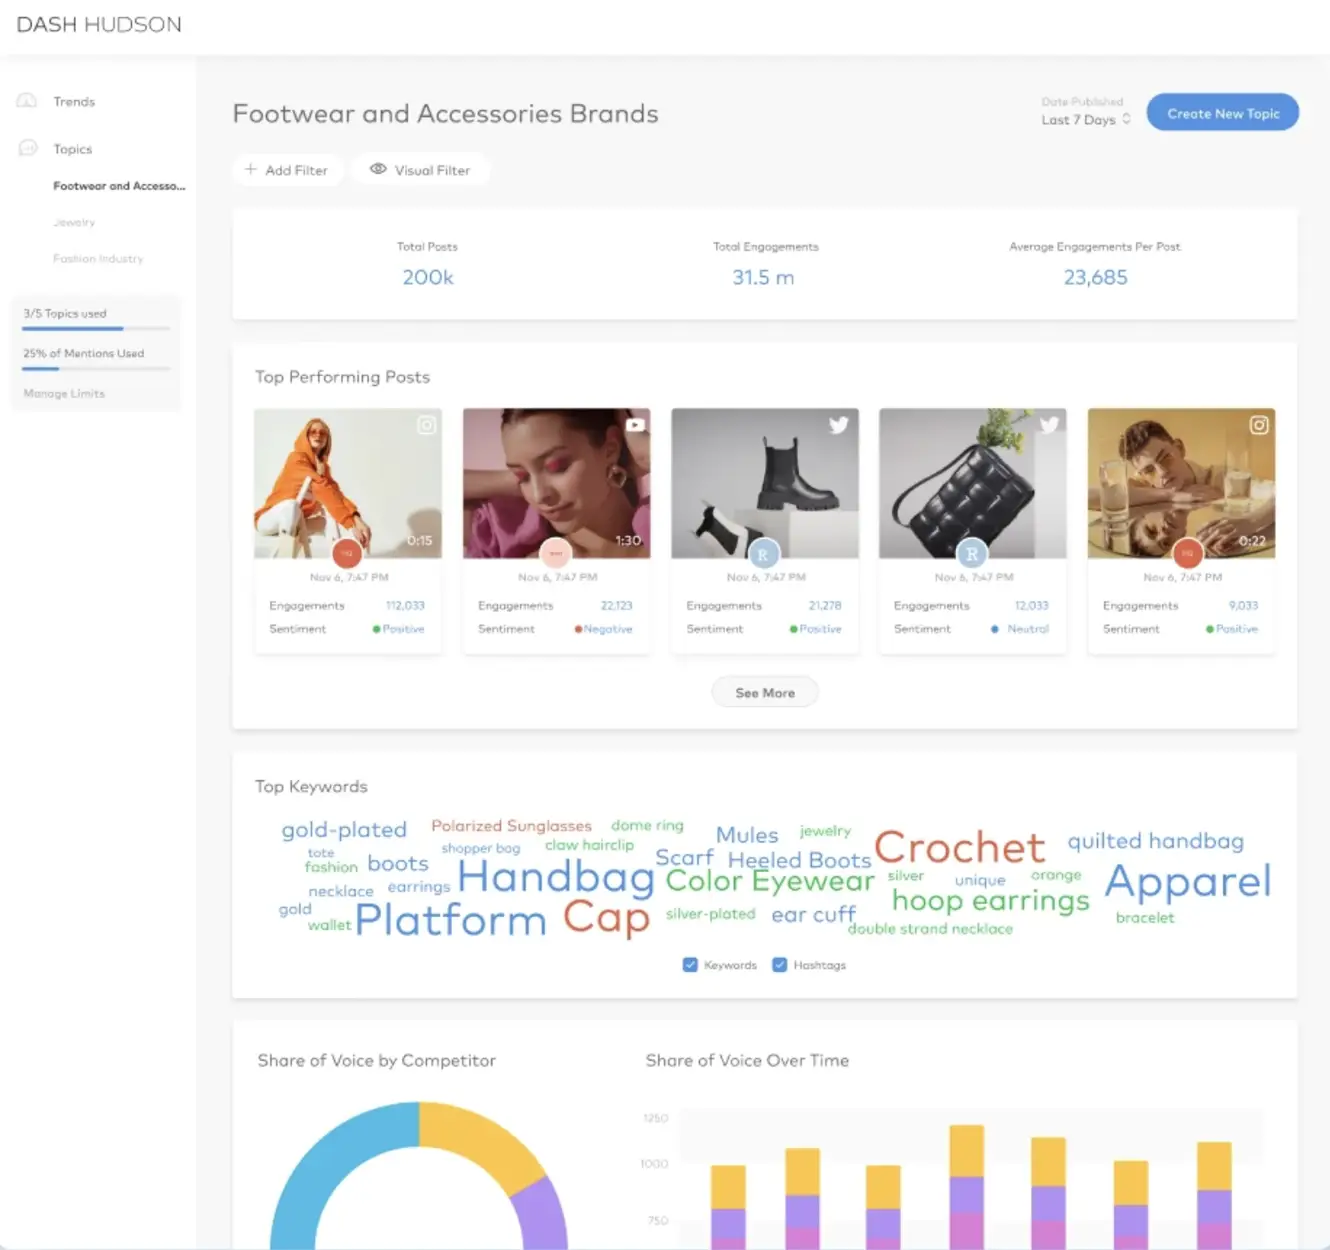Click the Mules keyword

pos(747,835)
